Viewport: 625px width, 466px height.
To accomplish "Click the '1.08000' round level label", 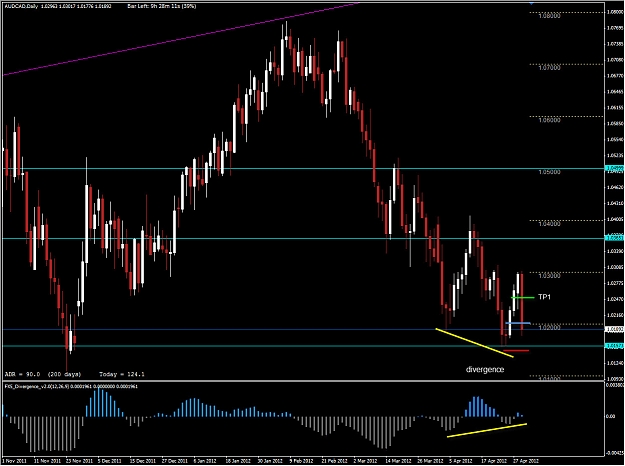I will click(549, 16).
